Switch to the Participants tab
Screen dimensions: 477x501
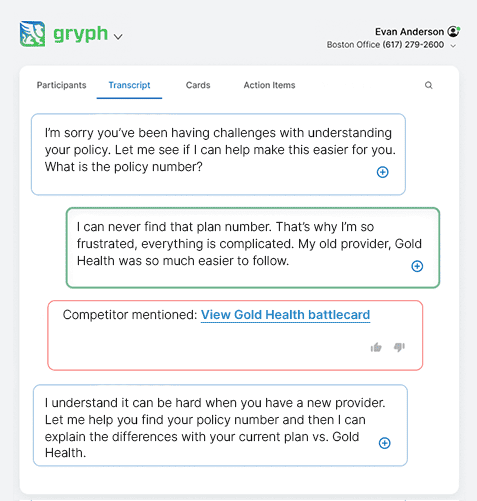pos(61,85)
